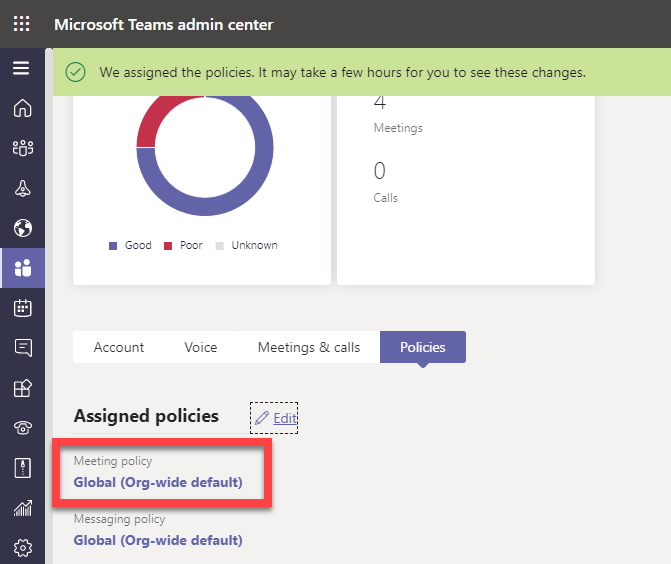The image size is (671, 564).
Task: Go to the Dashboard home icon
Action: click(x=22, y=109)
